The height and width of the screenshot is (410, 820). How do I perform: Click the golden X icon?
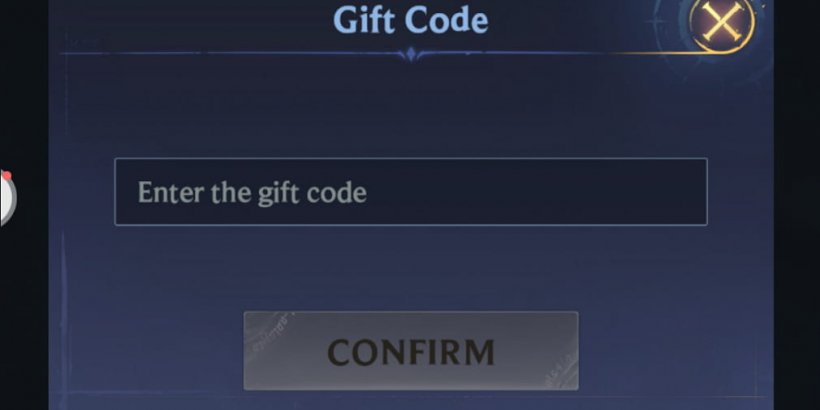[722, 21]
